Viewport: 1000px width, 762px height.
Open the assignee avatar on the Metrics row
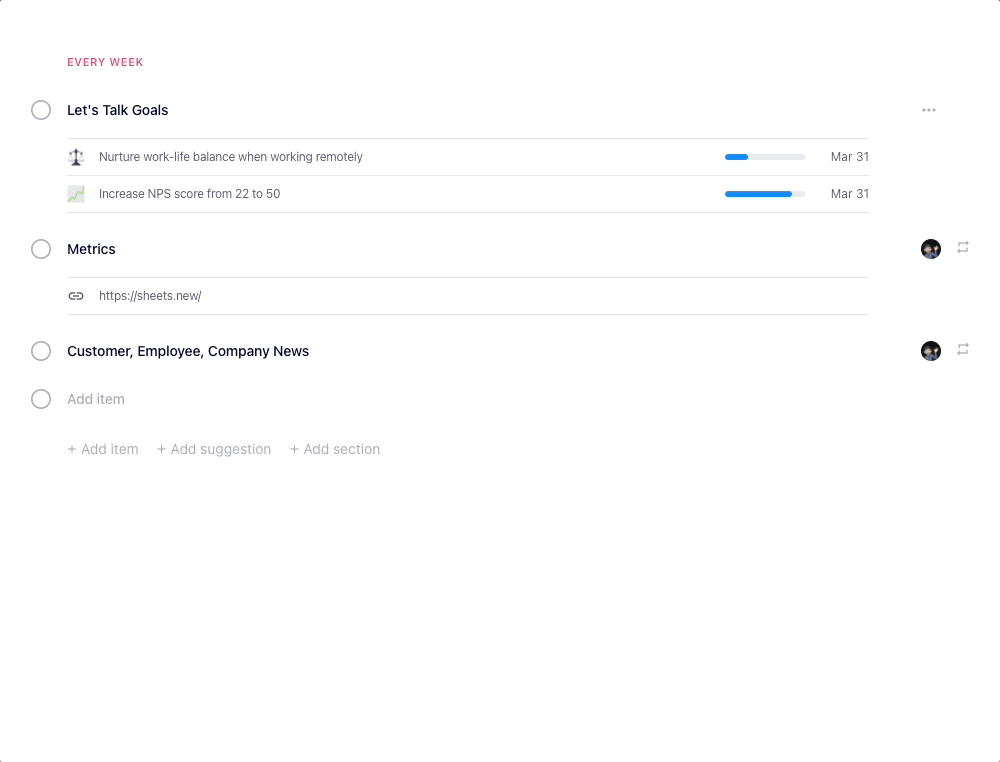click(x=931, y=249)
